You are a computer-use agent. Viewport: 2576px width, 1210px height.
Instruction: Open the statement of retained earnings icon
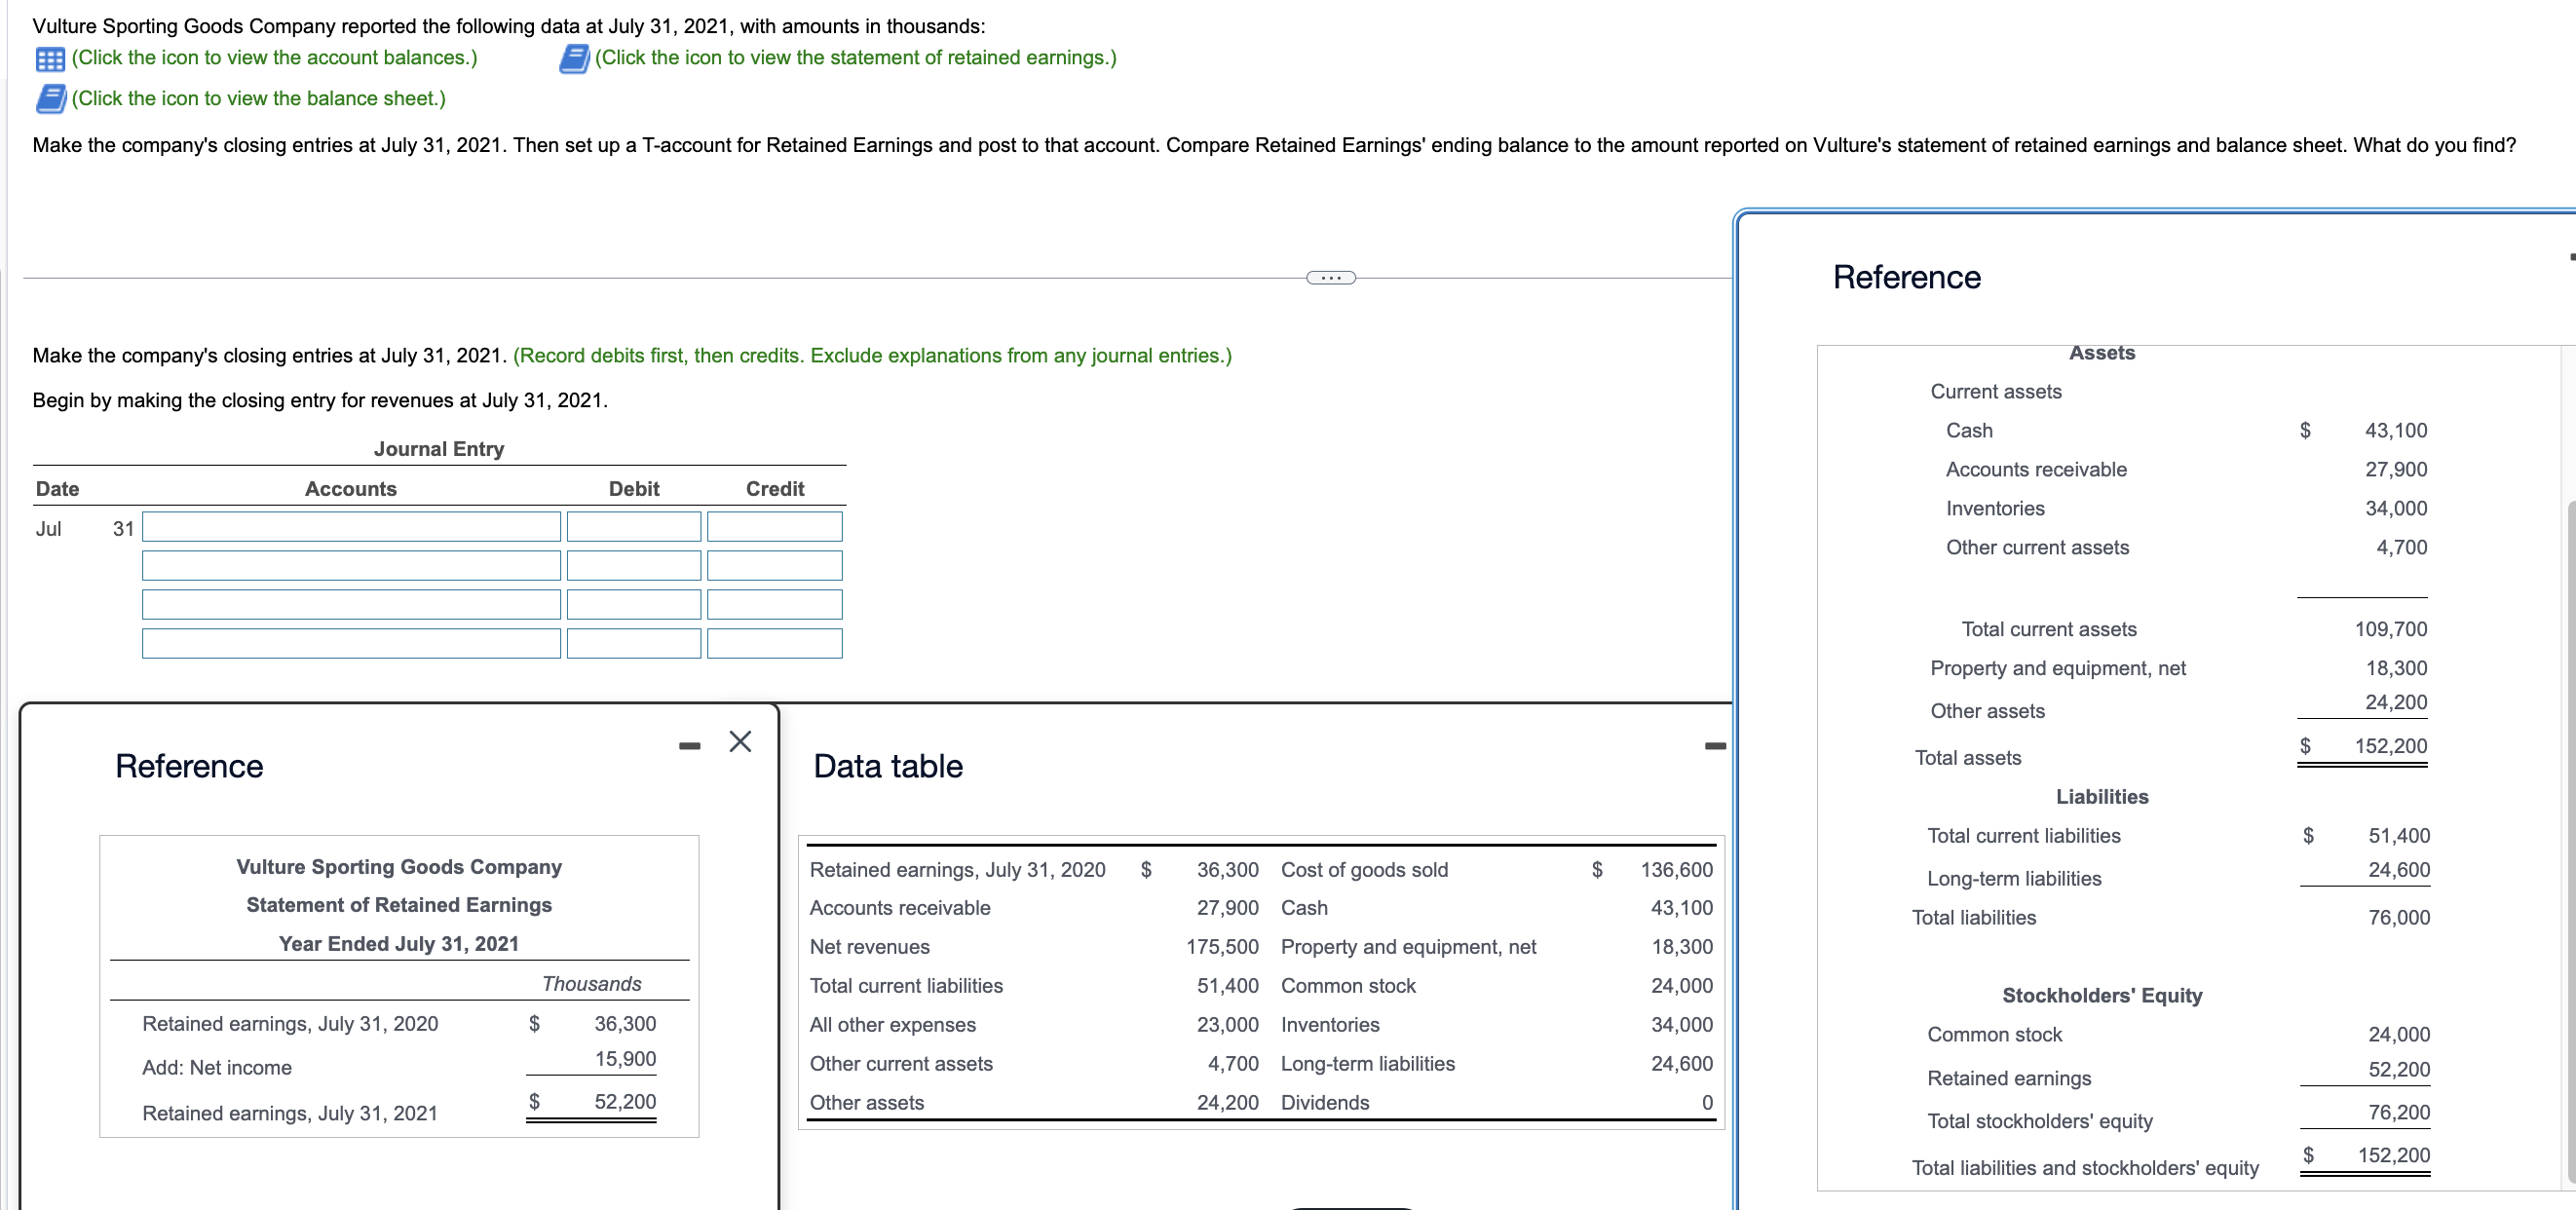[x=573, y=59]
